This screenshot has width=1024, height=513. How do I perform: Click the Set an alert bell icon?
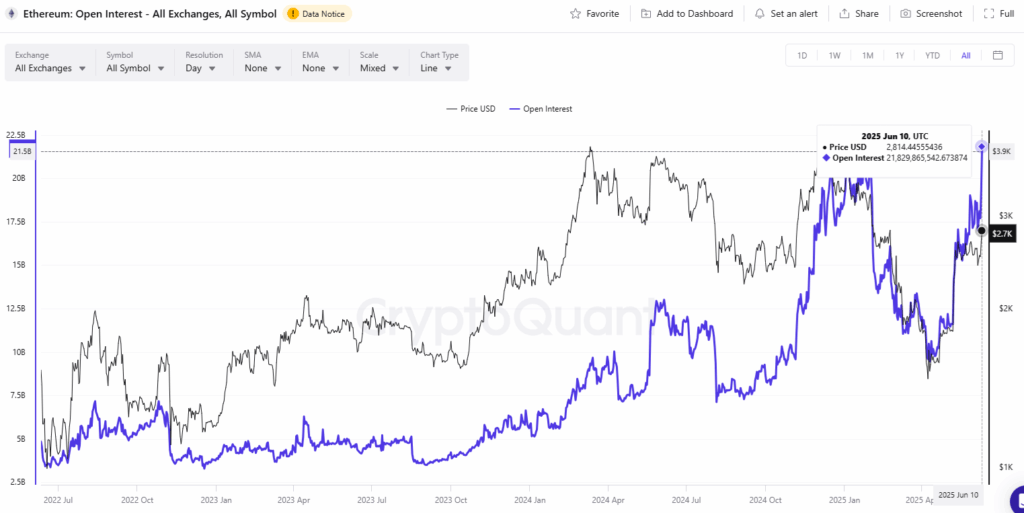click(x=760, y=14)
